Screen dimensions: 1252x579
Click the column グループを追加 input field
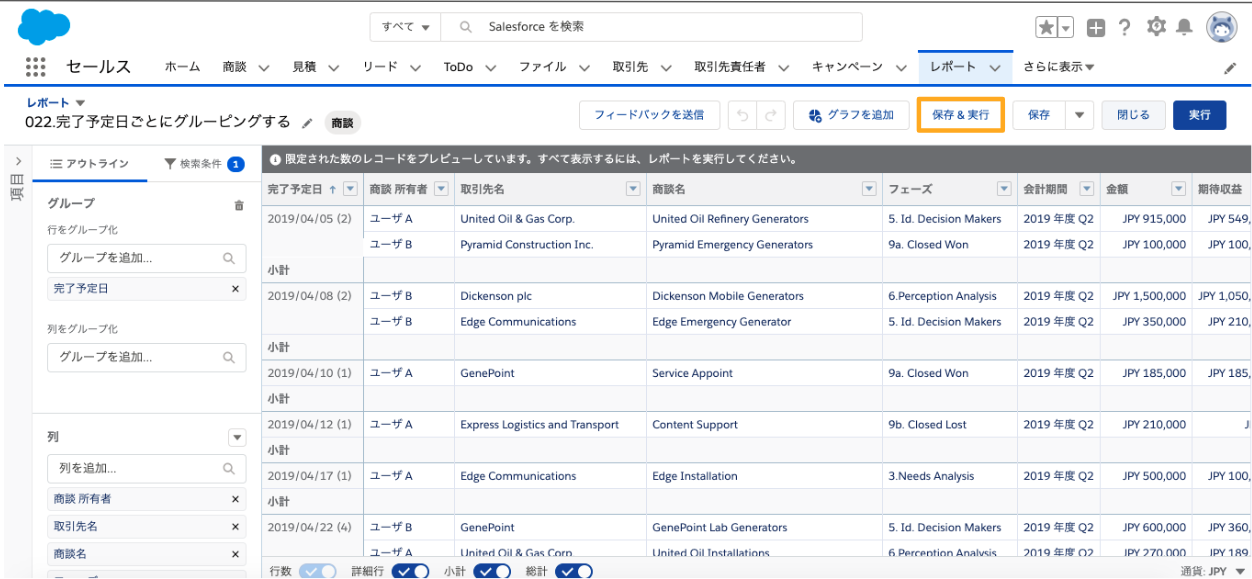pos(147,357)
